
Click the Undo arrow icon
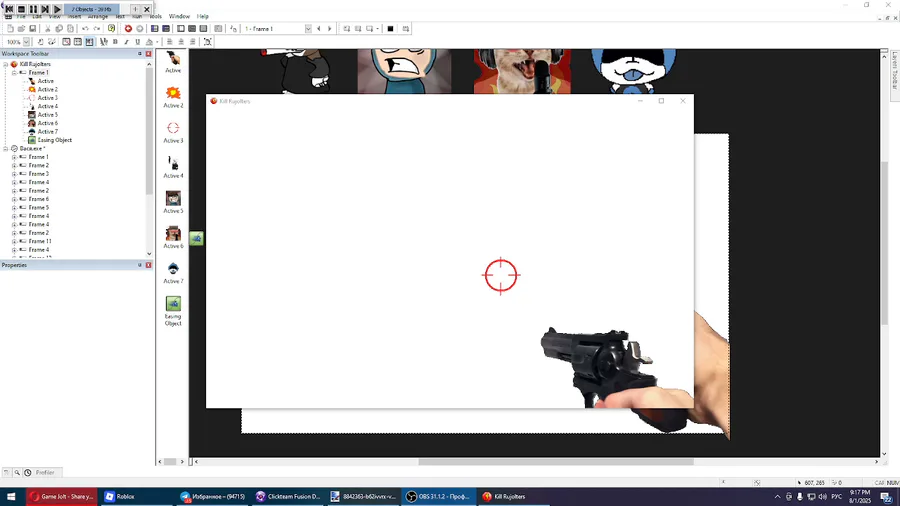(85, 29)
